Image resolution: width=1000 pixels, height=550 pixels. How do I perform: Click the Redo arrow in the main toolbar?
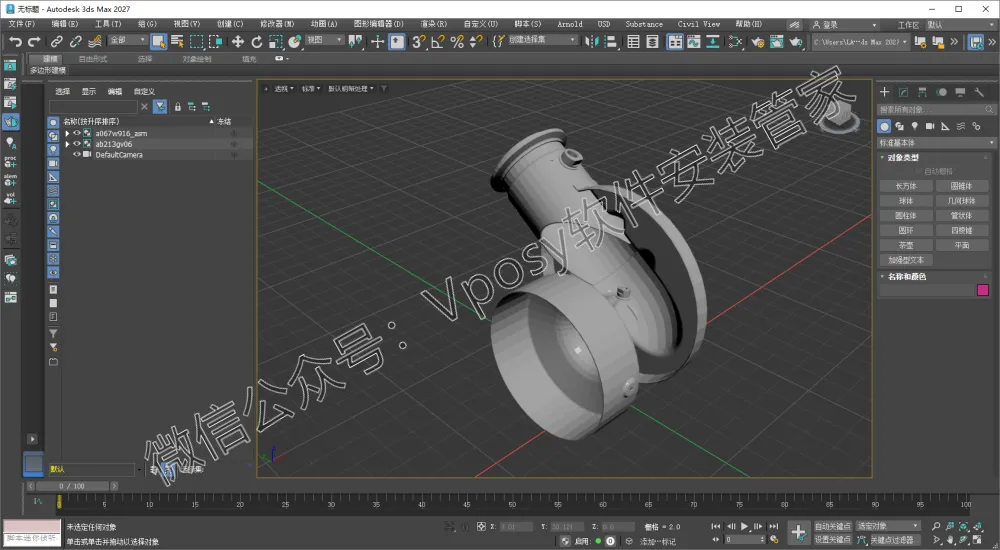pyautogui.click(x=34, y=42)
